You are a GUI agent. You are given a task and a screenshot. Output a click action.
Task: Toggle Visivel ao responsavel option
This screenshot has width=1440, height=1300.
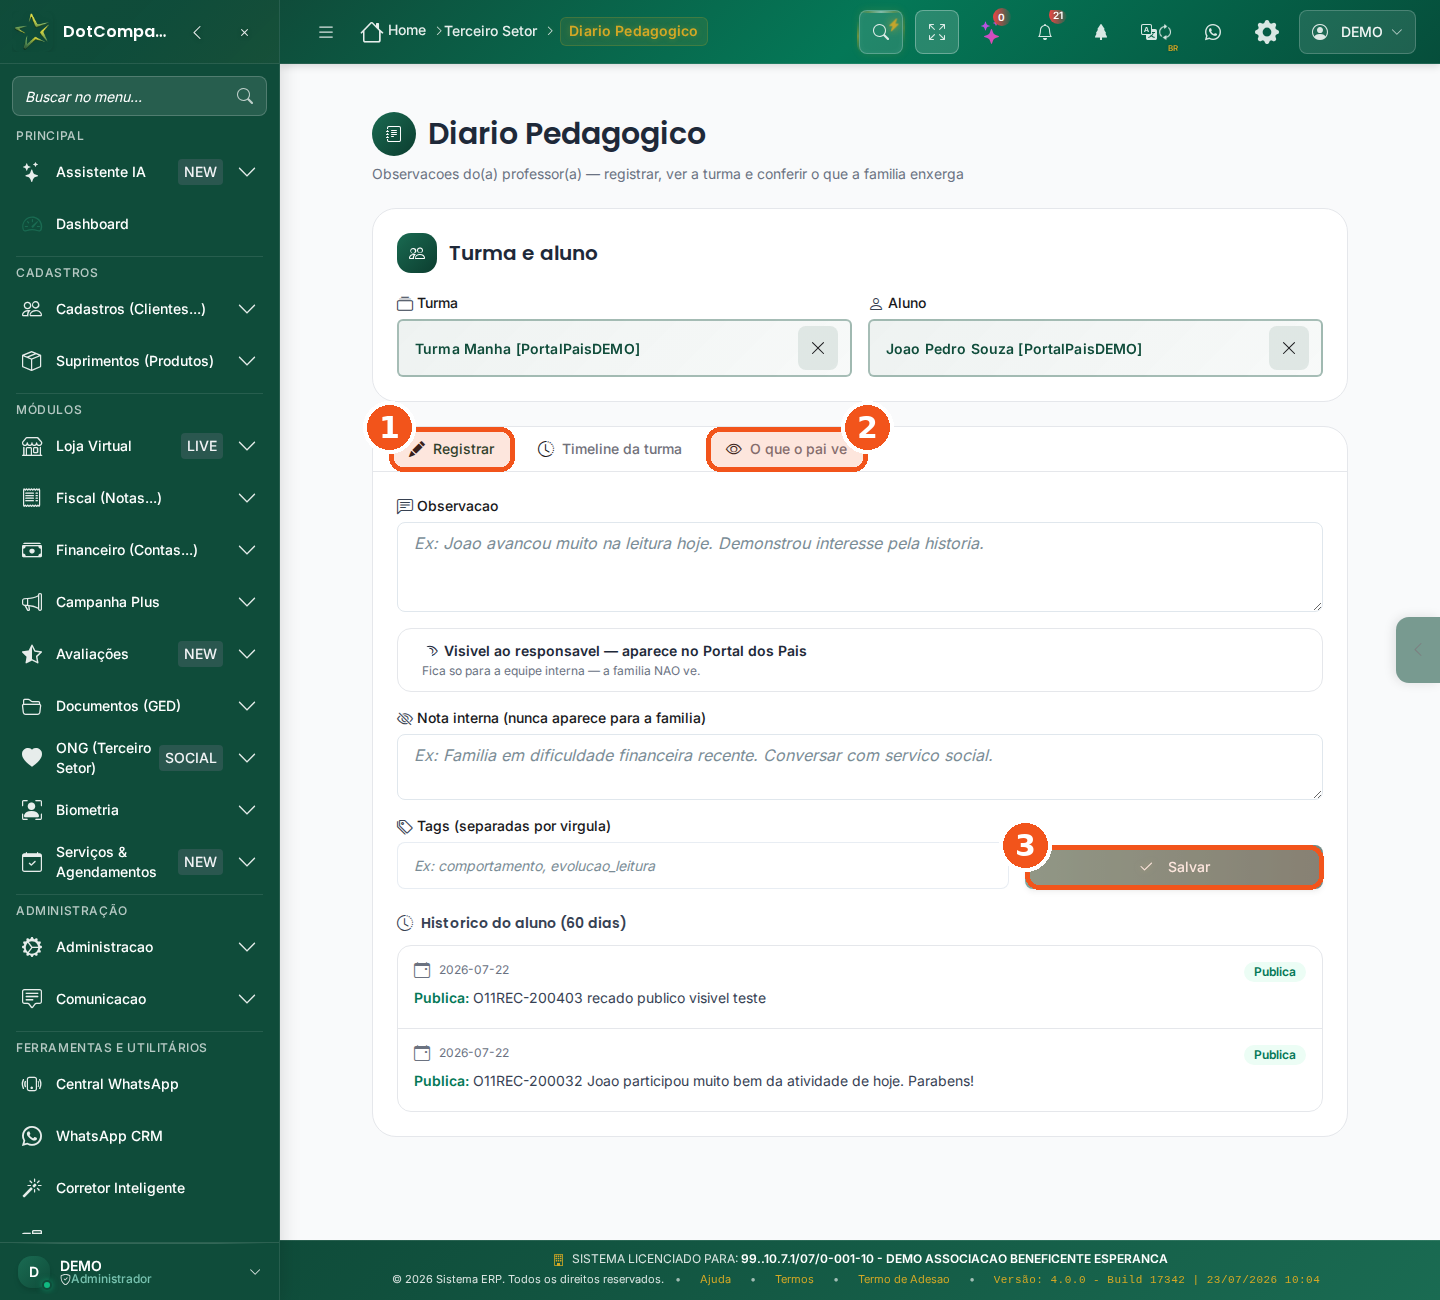tap(860, 660)
